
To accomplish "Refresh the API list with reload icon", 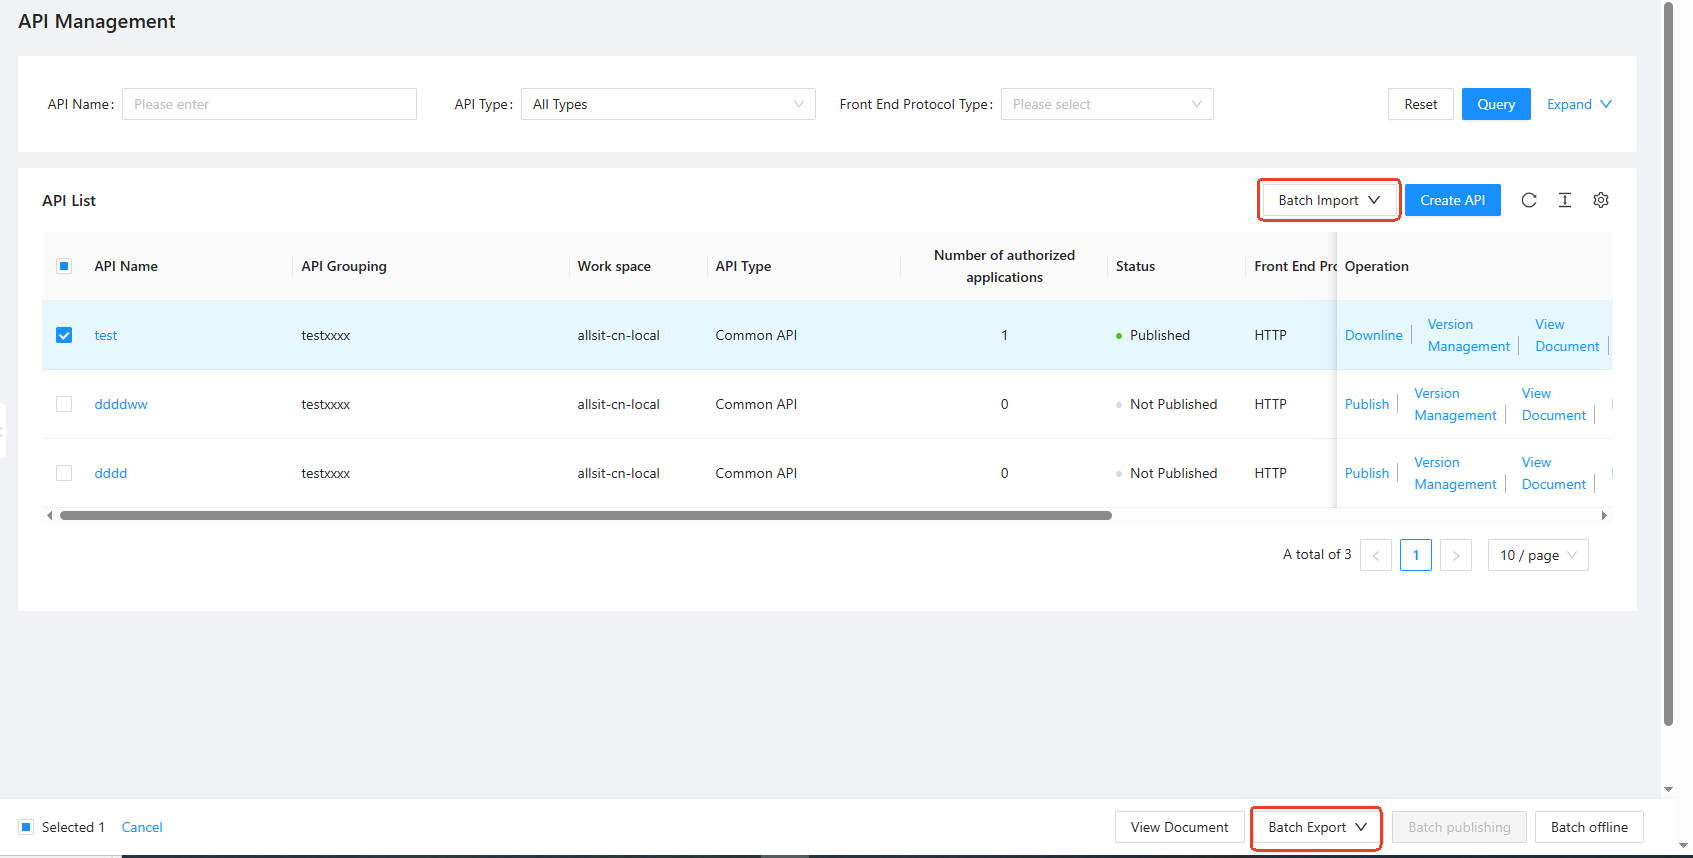I will (x=1529, y=200).
